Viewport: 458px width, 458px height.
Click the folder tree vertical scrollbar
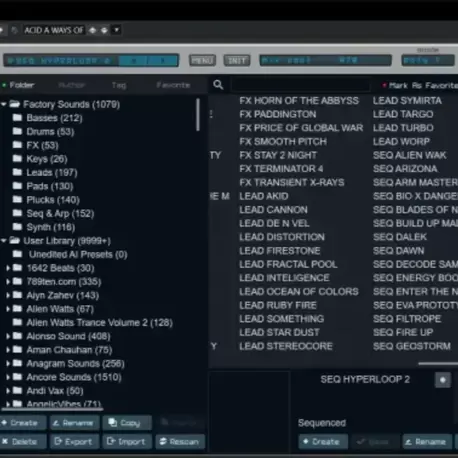tap(198, 115)
